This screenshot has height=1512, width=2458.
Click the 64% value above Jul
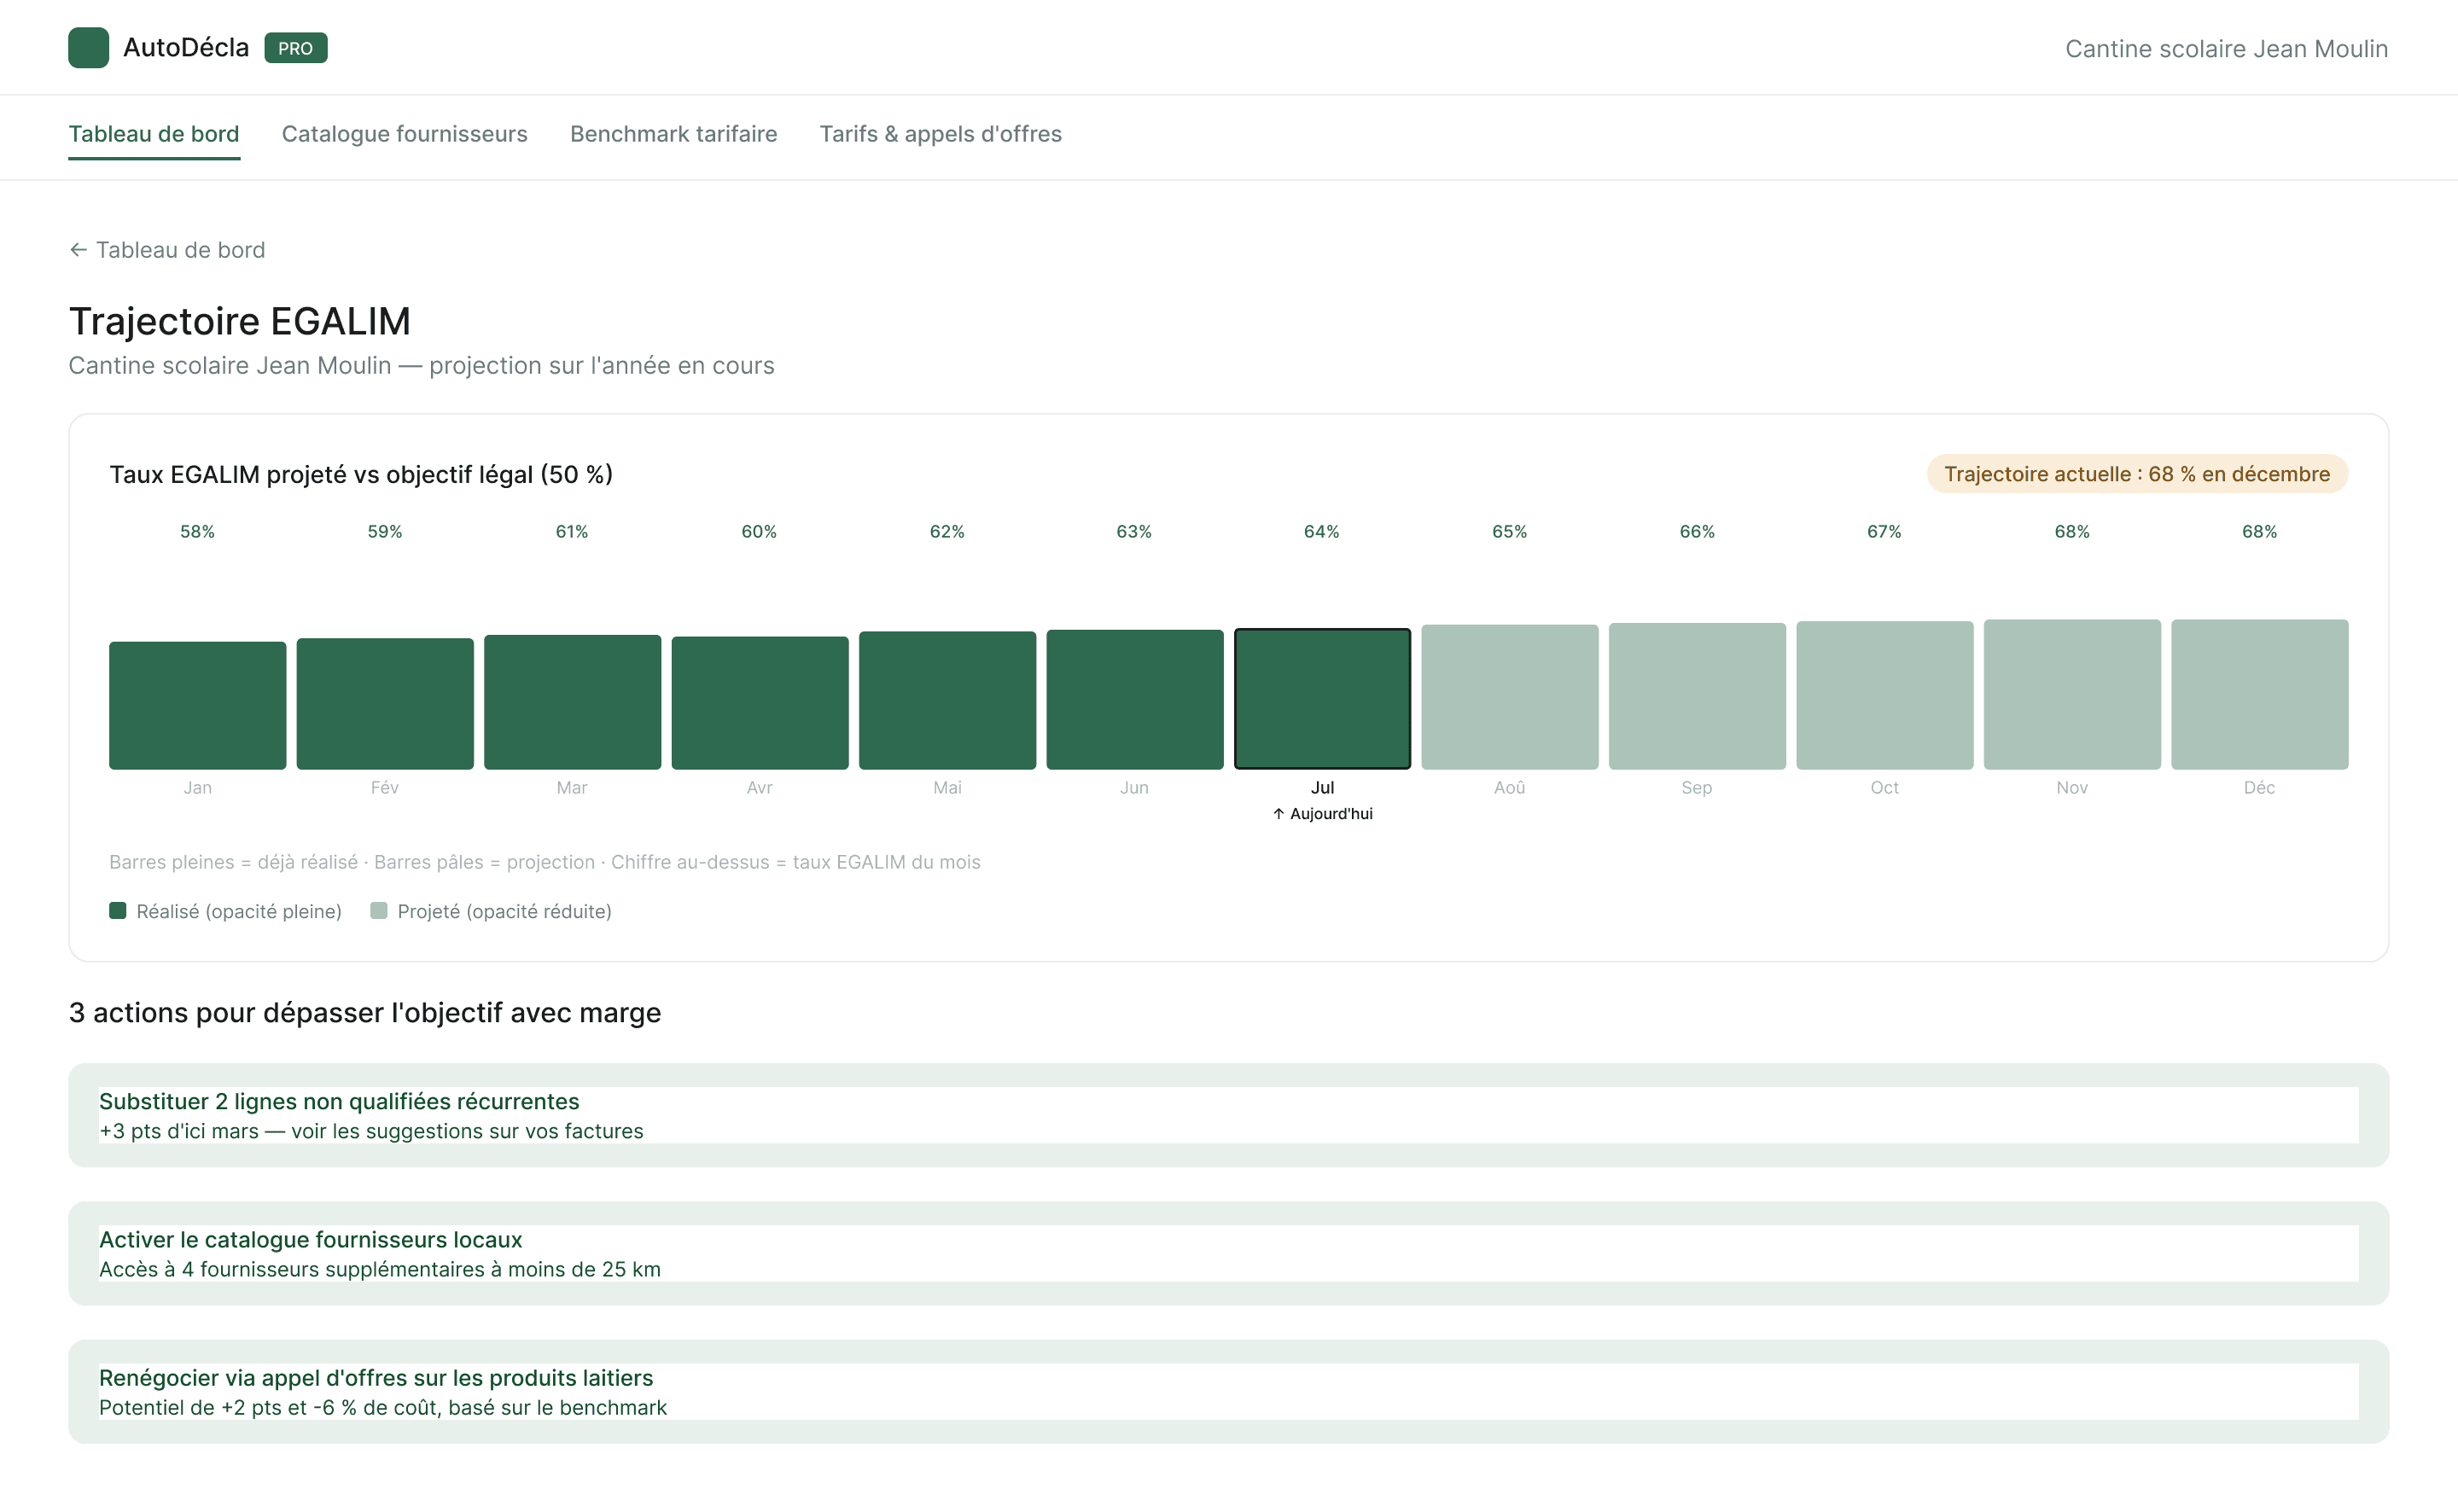(1322, 532)
